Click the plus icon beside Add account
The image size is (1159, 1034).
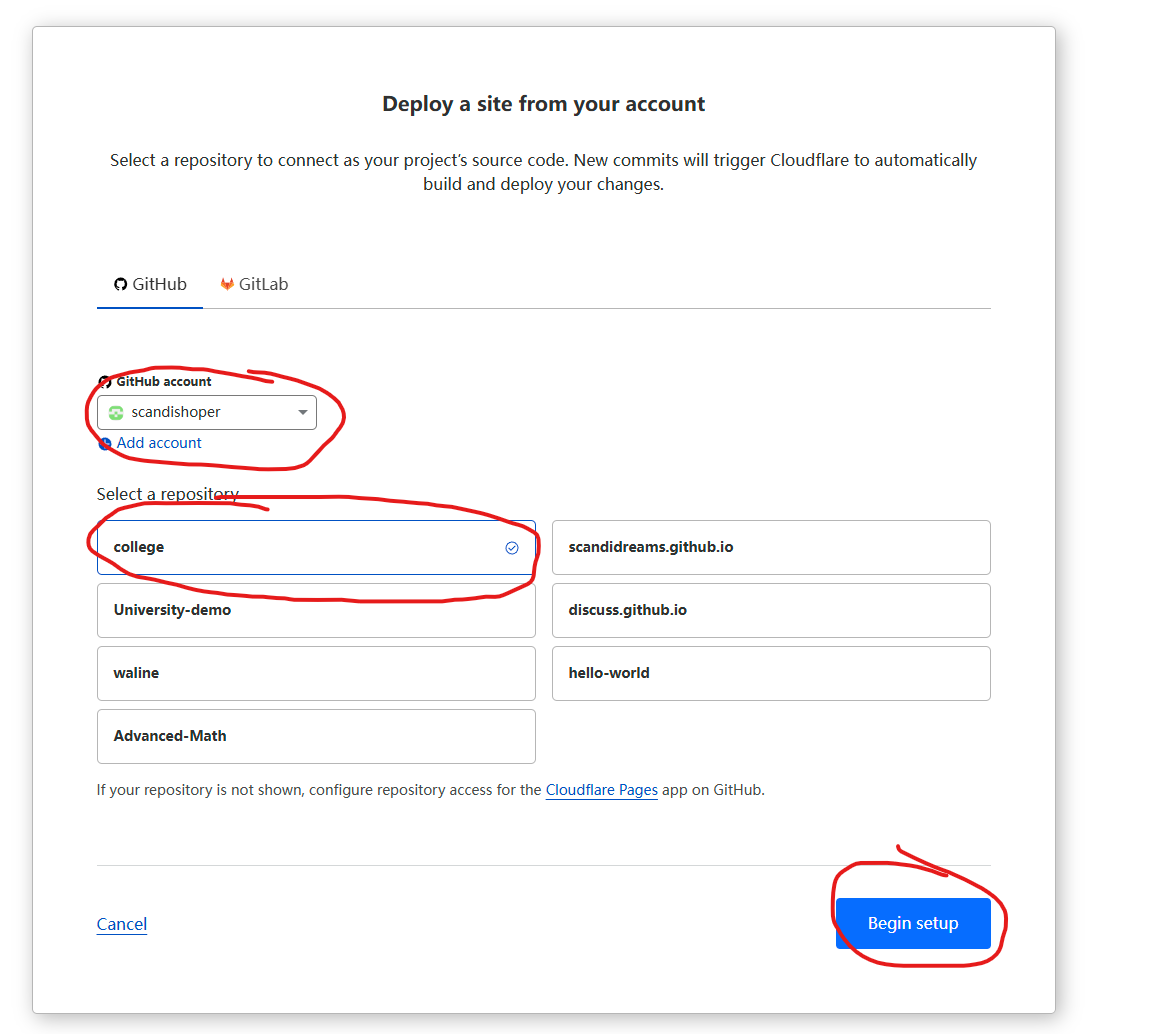tap(105, 444)
